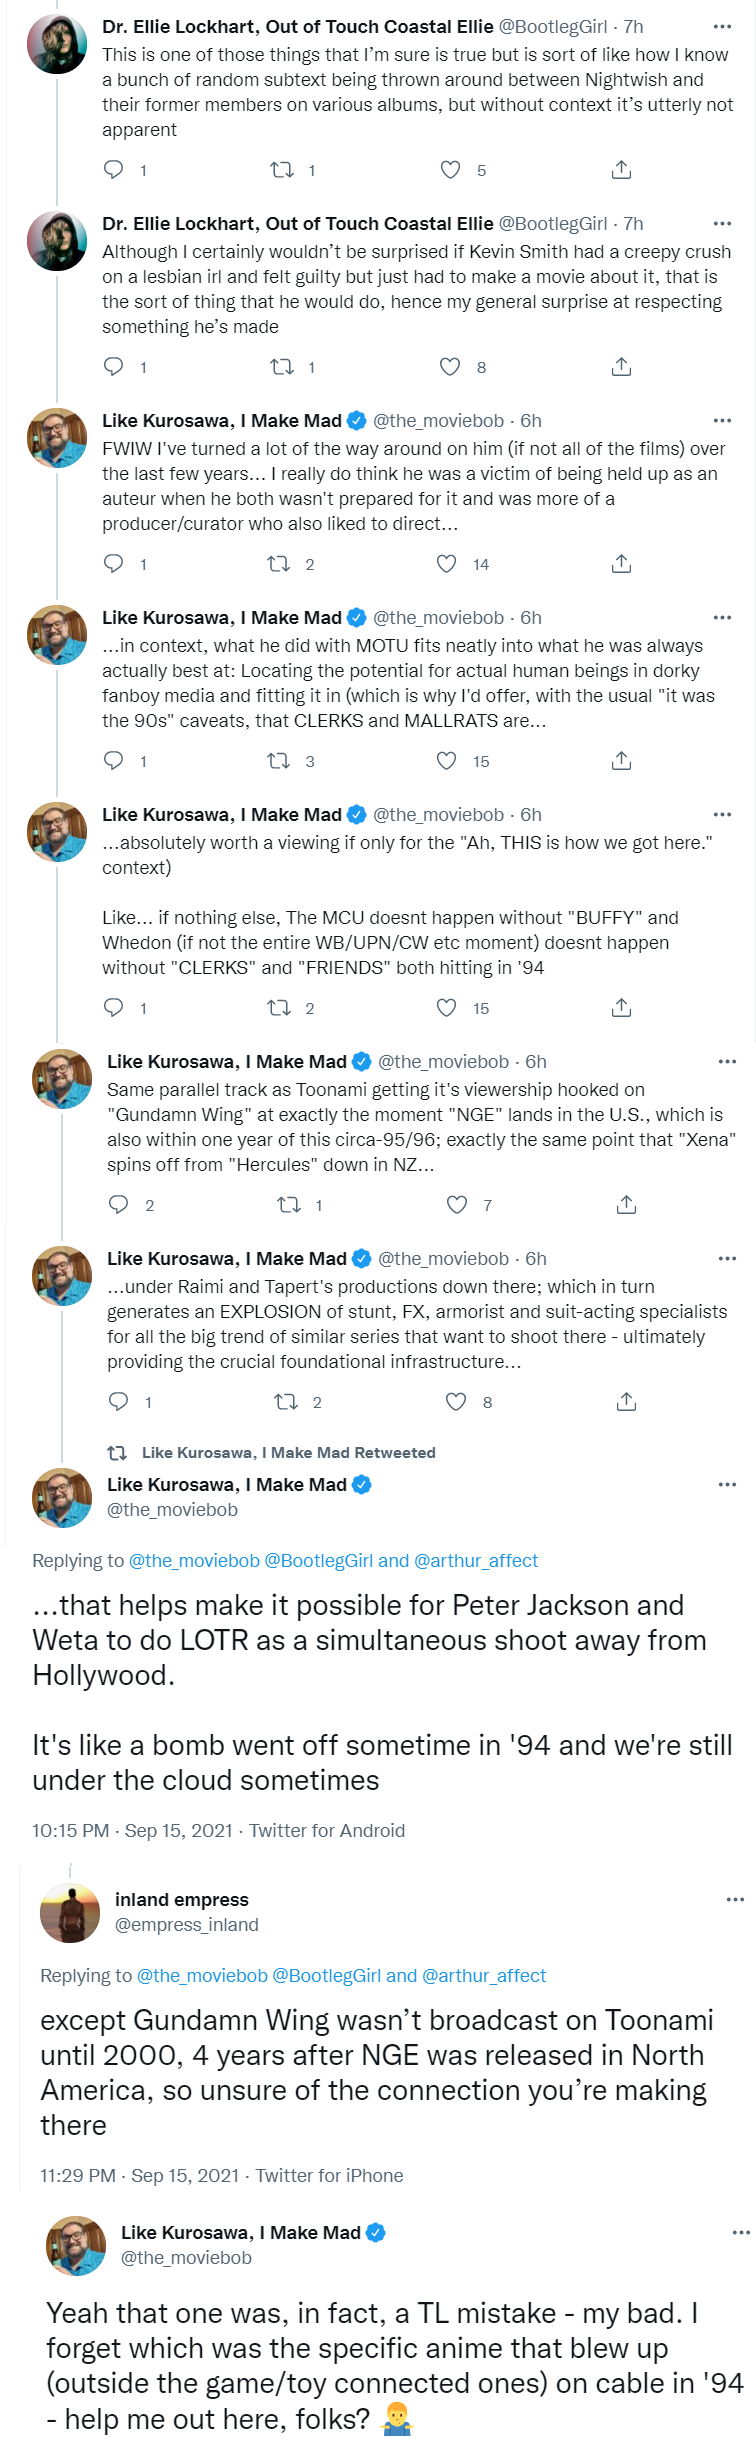Retweet the Toonami Gundamn Wing tweet
The height and width of the screenshot is (2442, 756).
point(288,1204)
